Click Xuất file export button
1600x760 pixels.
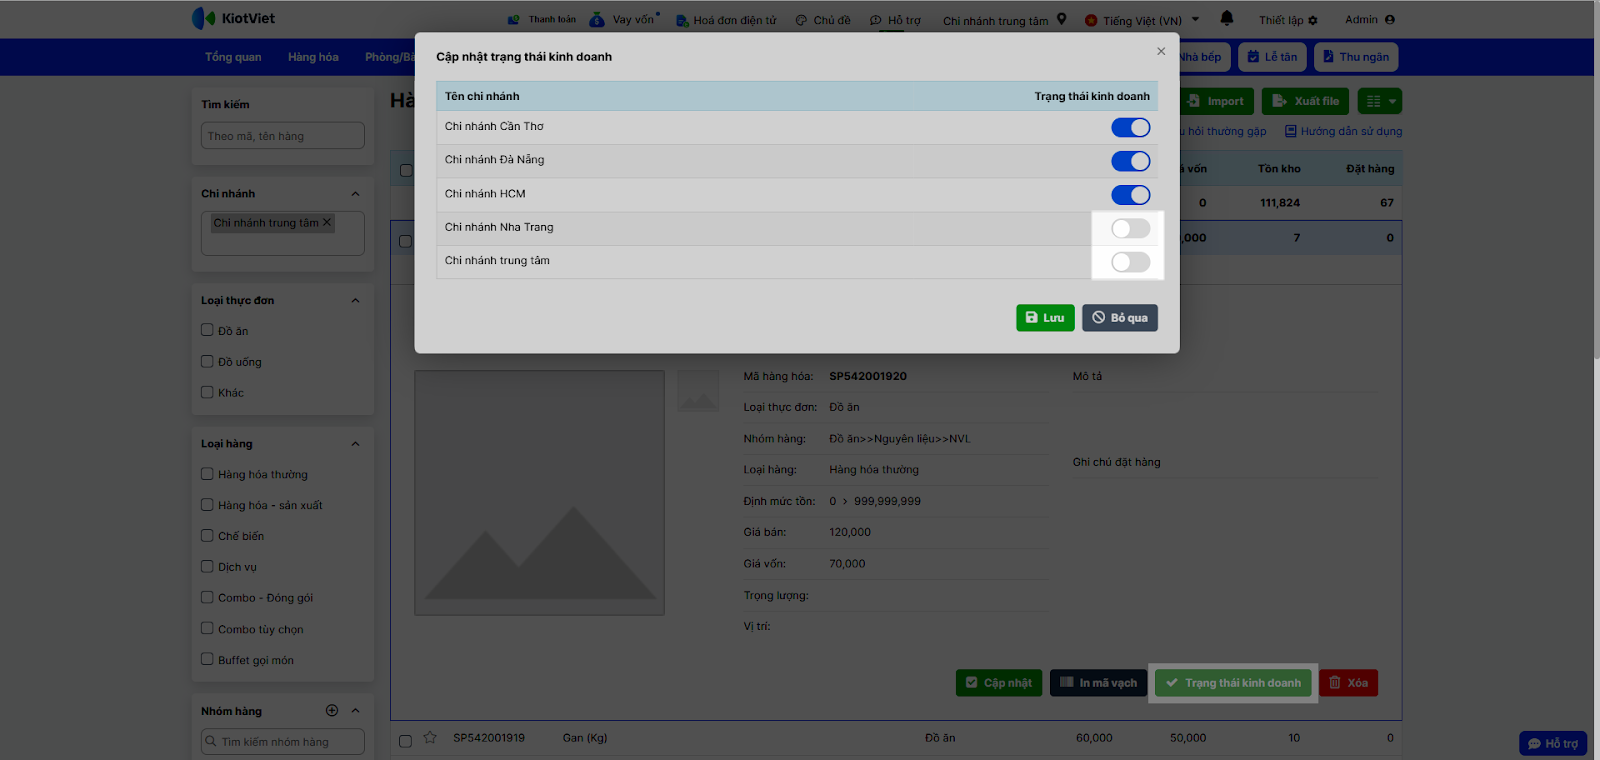point(1306,101)
